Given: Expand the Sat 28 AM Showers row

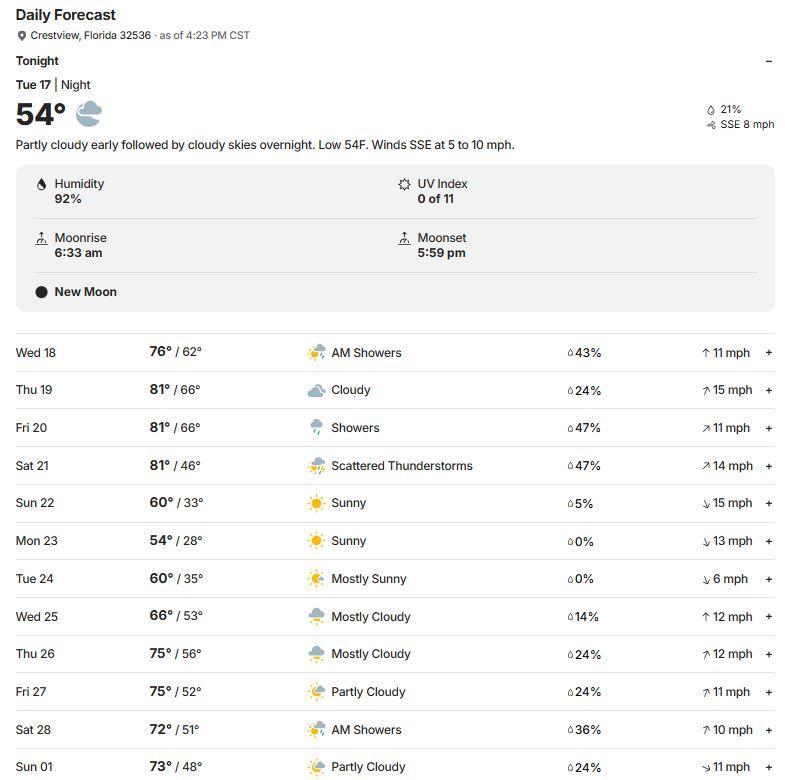Looking at the screenshot, I should [768, 730].
